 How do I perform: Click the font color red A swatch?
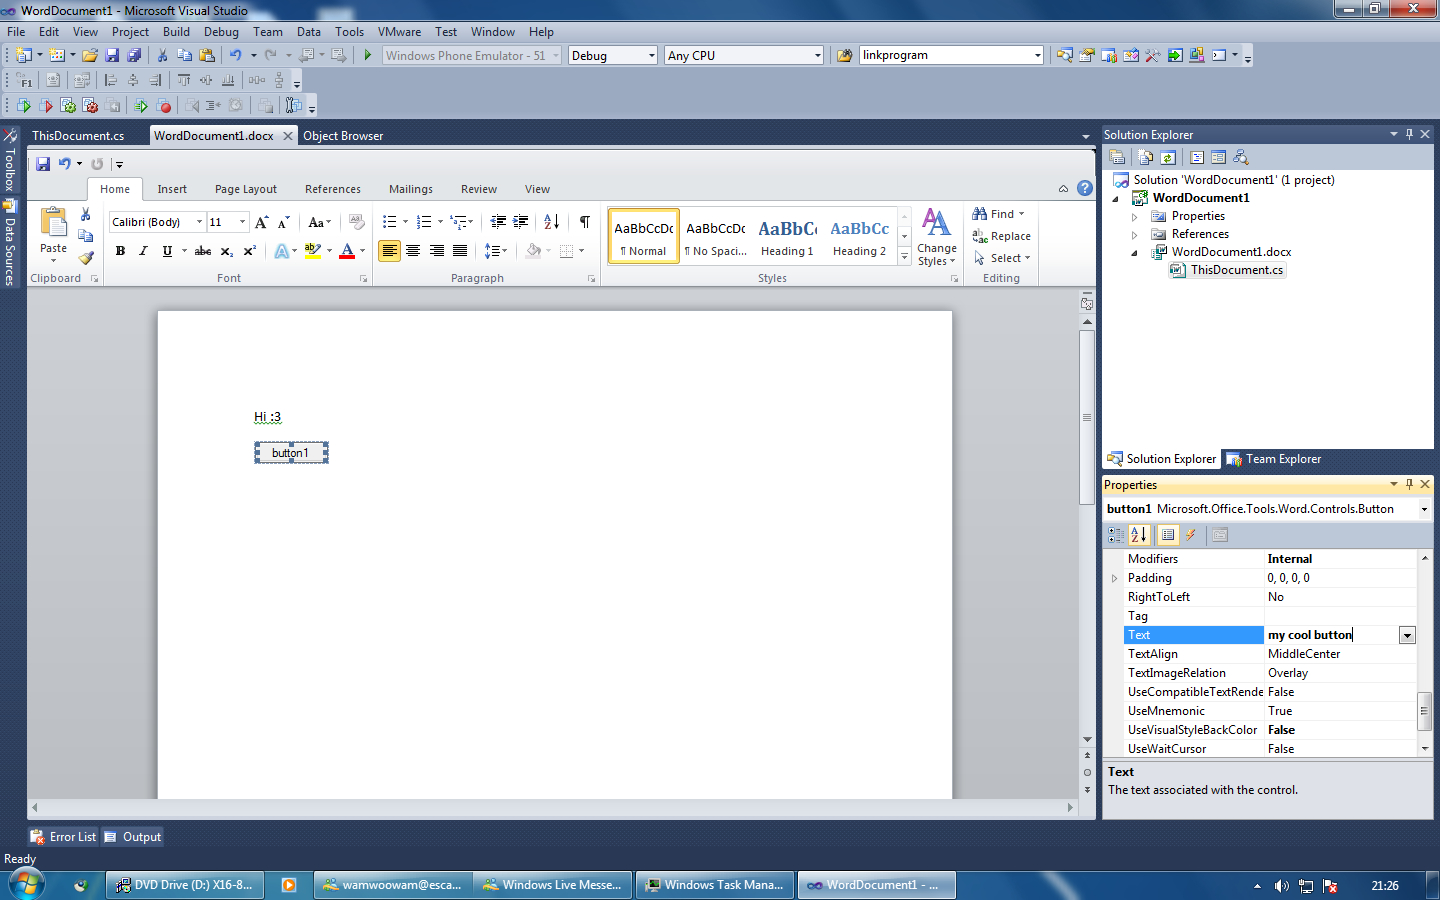[x=347, y=251]
